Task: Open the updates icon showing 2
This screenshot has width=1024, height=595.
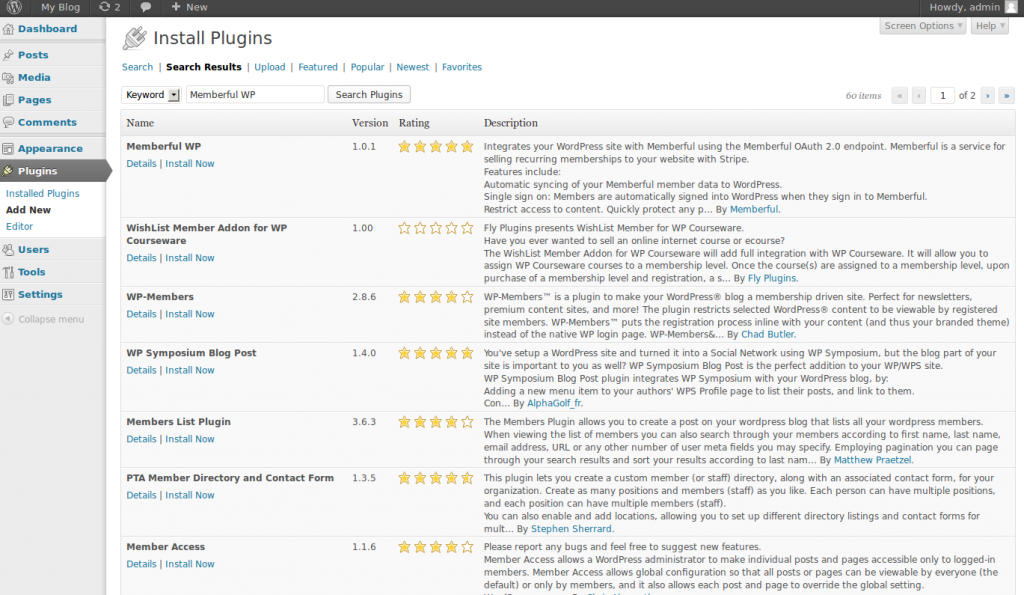Action: (x=110, y=7)
